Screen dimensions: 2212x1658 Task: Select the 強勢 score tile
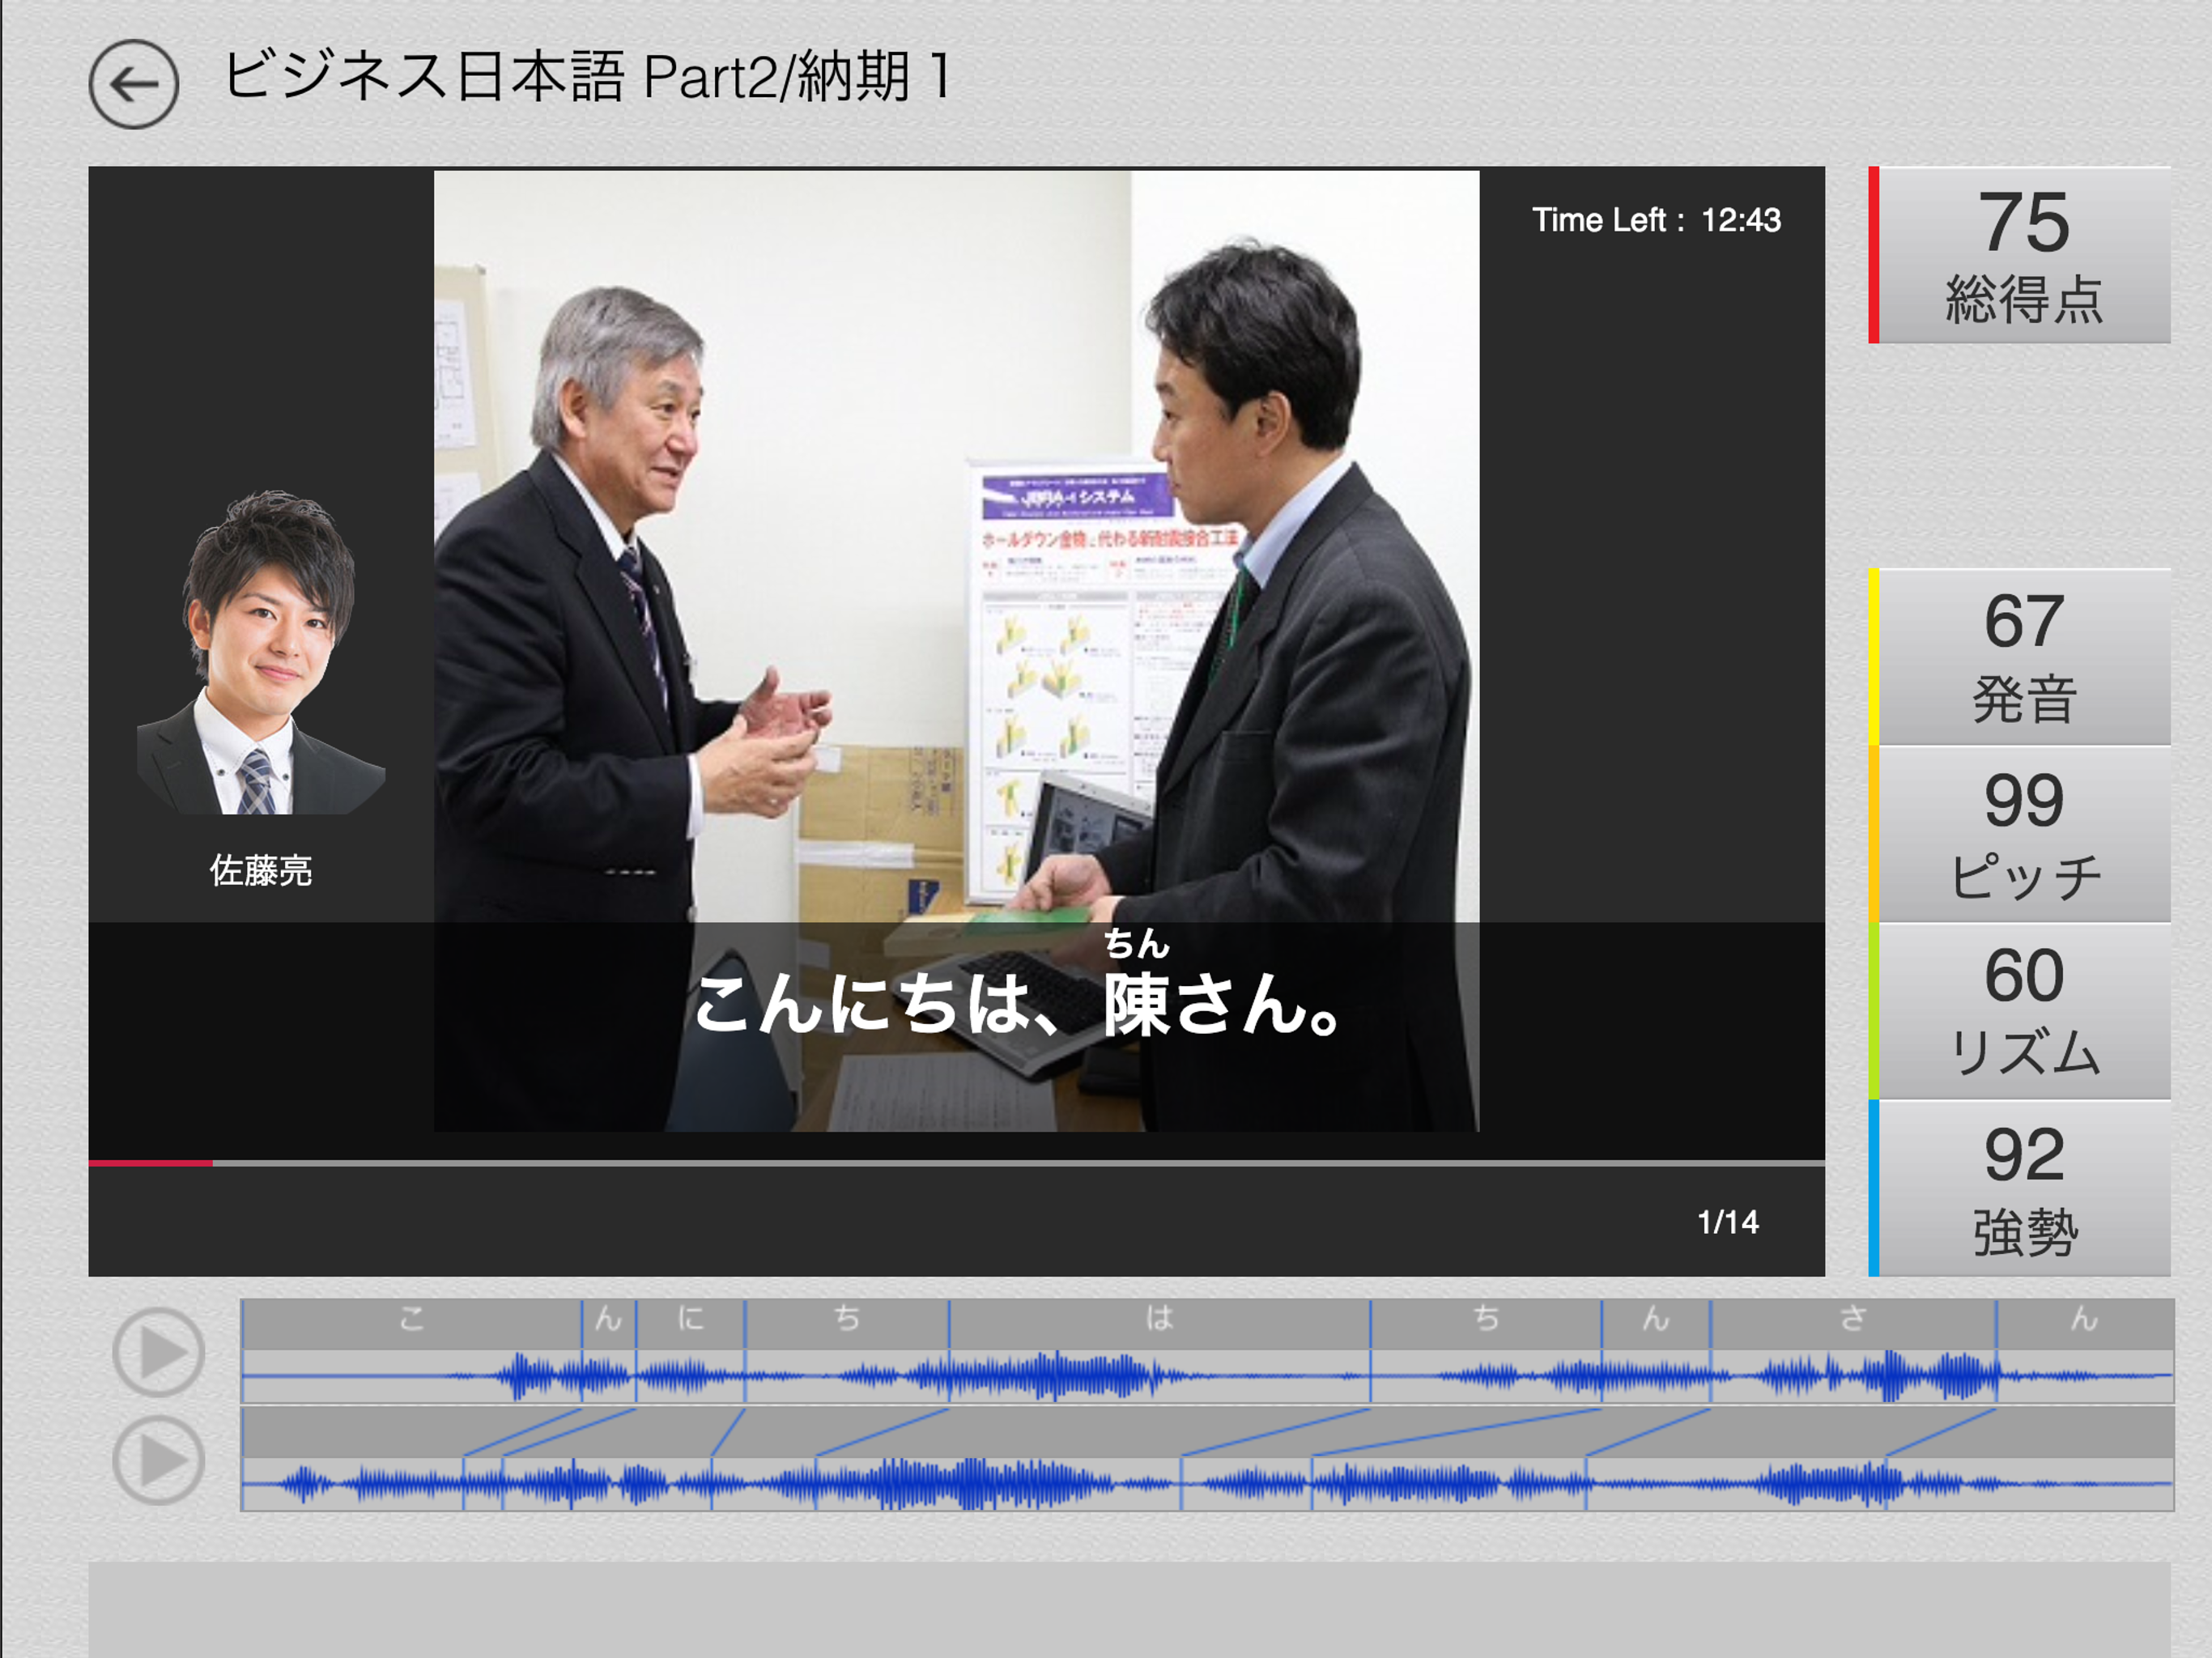tap(2022, 1189)
